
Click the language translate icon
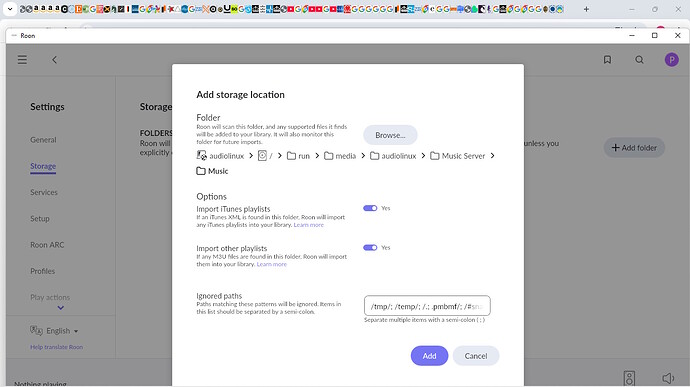coord(36,330)
